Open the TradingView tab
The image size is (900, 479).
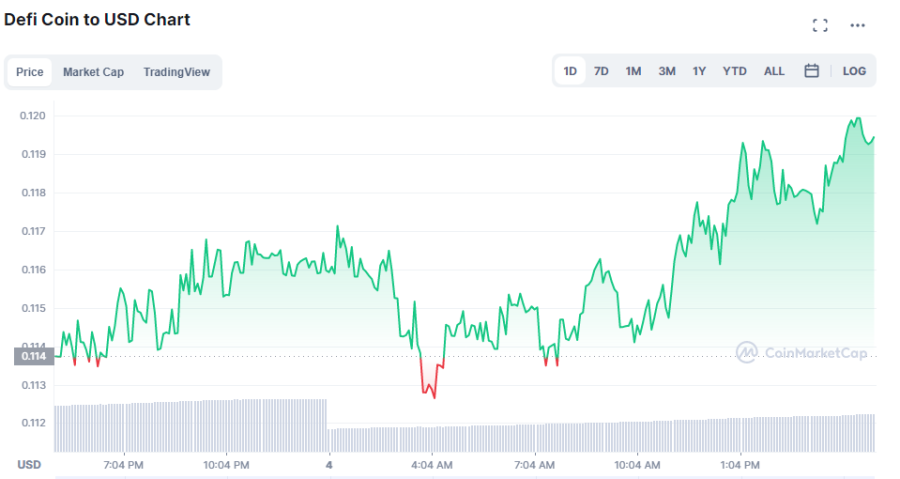point(176,72)
